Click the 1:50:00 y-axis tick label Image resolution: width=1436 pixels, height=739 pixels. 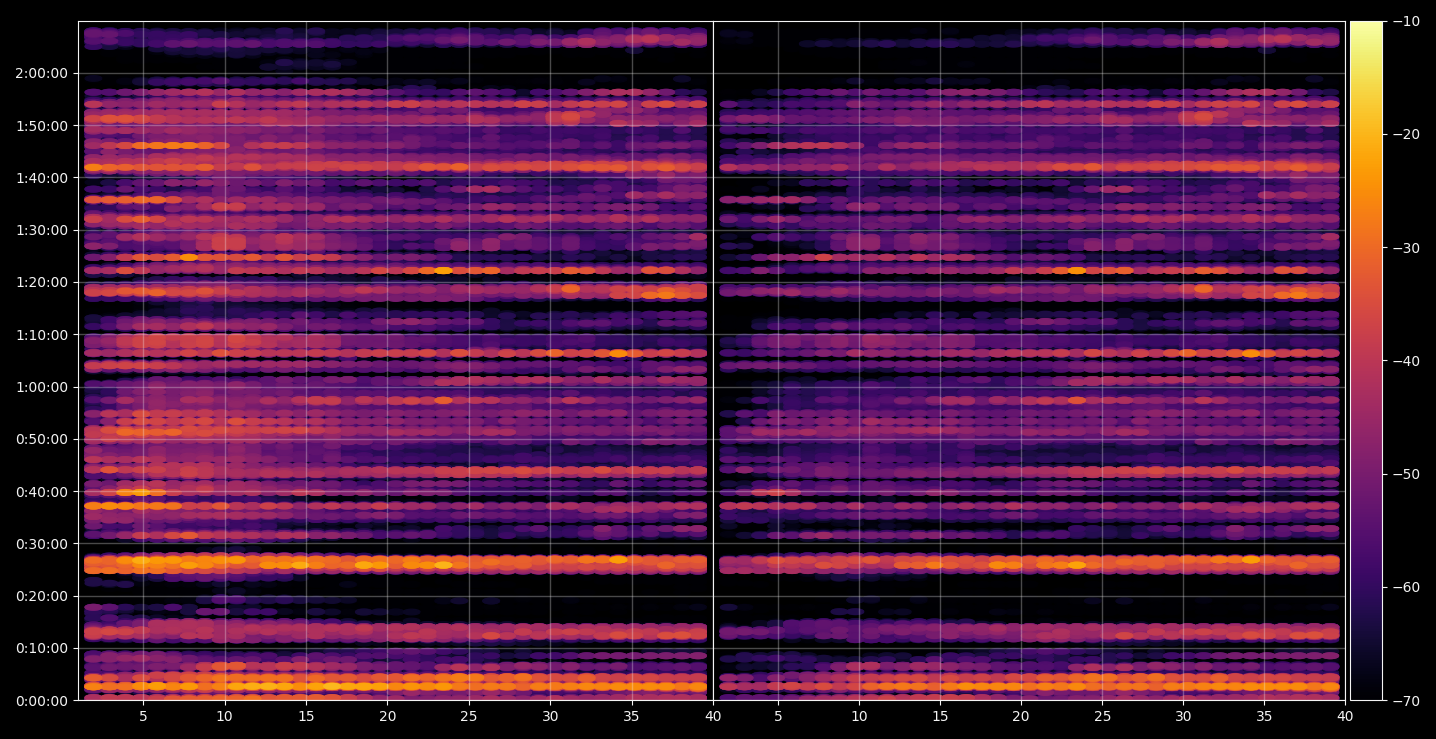coord(42,126)
